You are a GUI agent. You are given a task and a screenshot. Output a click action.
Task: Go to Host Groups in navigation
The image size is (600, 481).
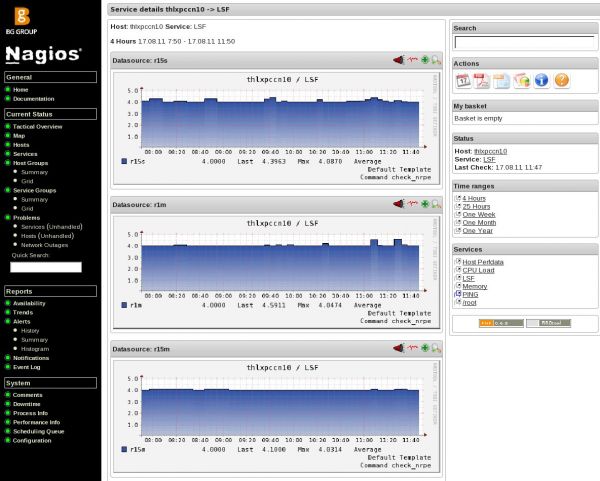click(31, 163)
